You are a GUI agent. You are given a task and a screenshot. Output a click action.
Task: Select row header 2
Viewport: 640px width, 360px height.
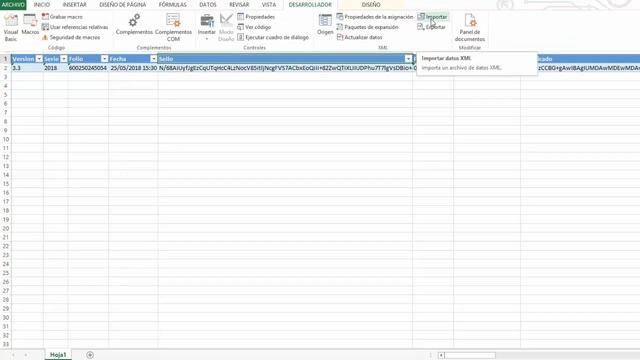coord(6,68)
